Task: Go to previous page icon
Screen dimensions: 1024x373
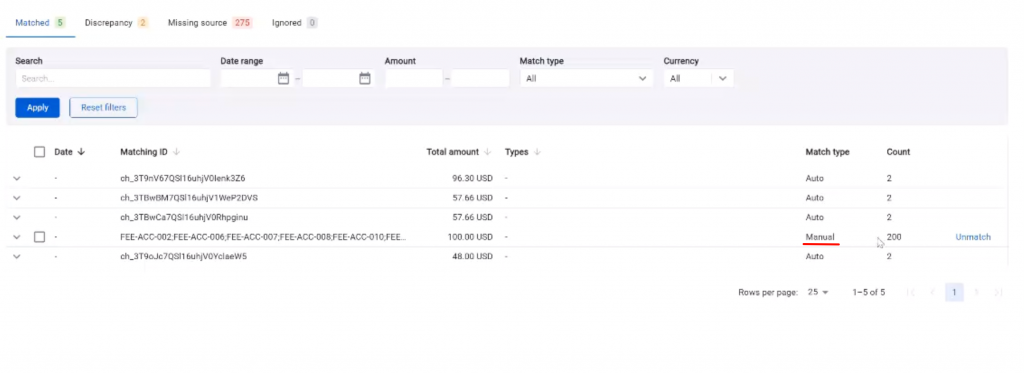Action: pos(933,292)
